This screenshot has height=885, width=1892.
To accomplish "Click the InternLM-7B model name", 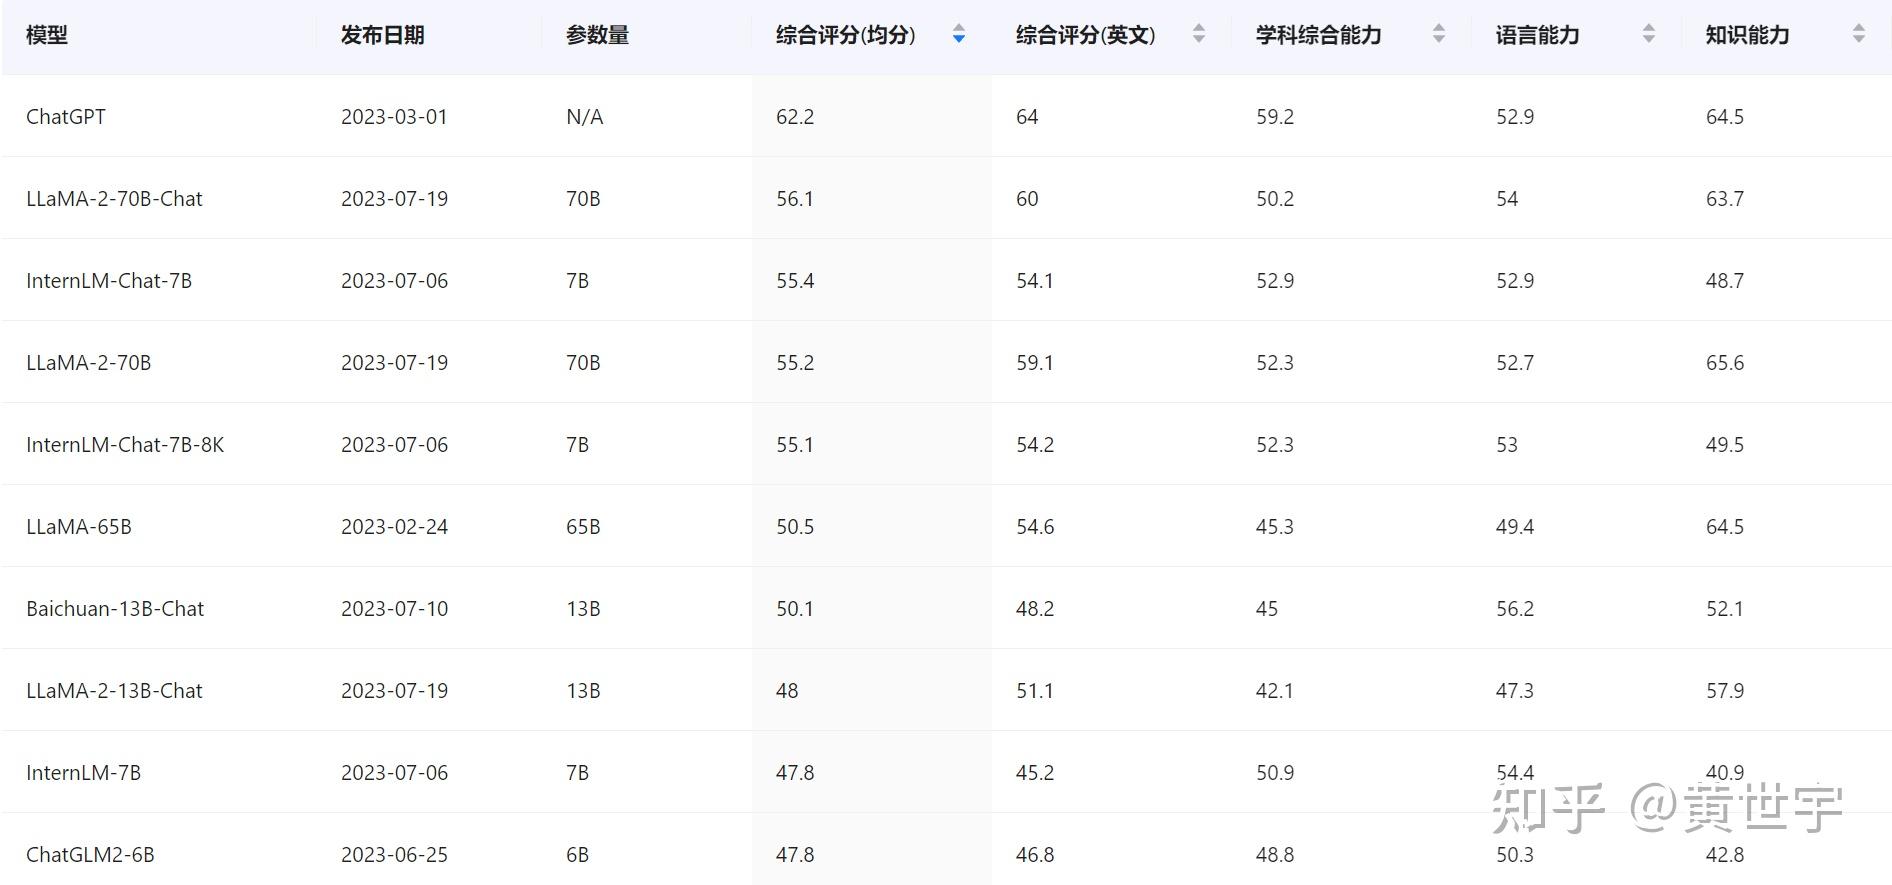I will [x=83, y=773].
